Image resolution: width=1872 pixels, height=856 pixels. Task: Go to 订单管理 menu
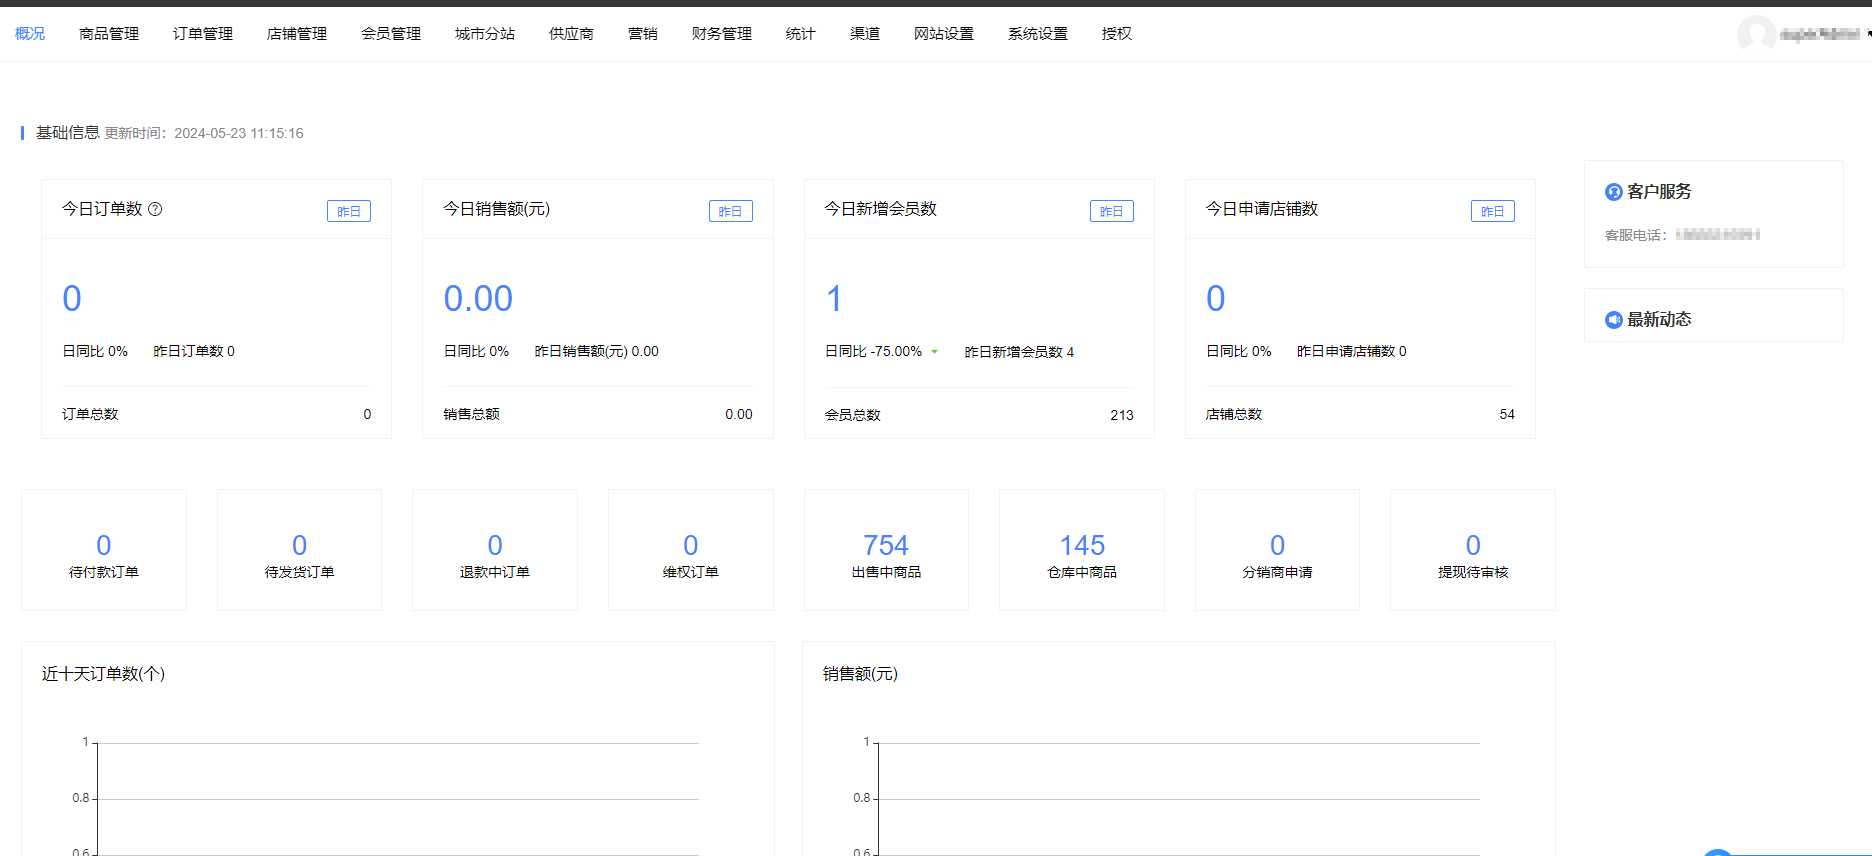[203, 34]
